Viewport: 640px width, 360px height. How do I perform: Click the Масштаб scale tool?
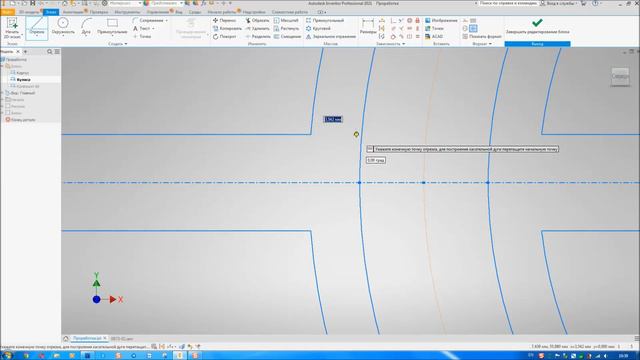pos(286,20)
